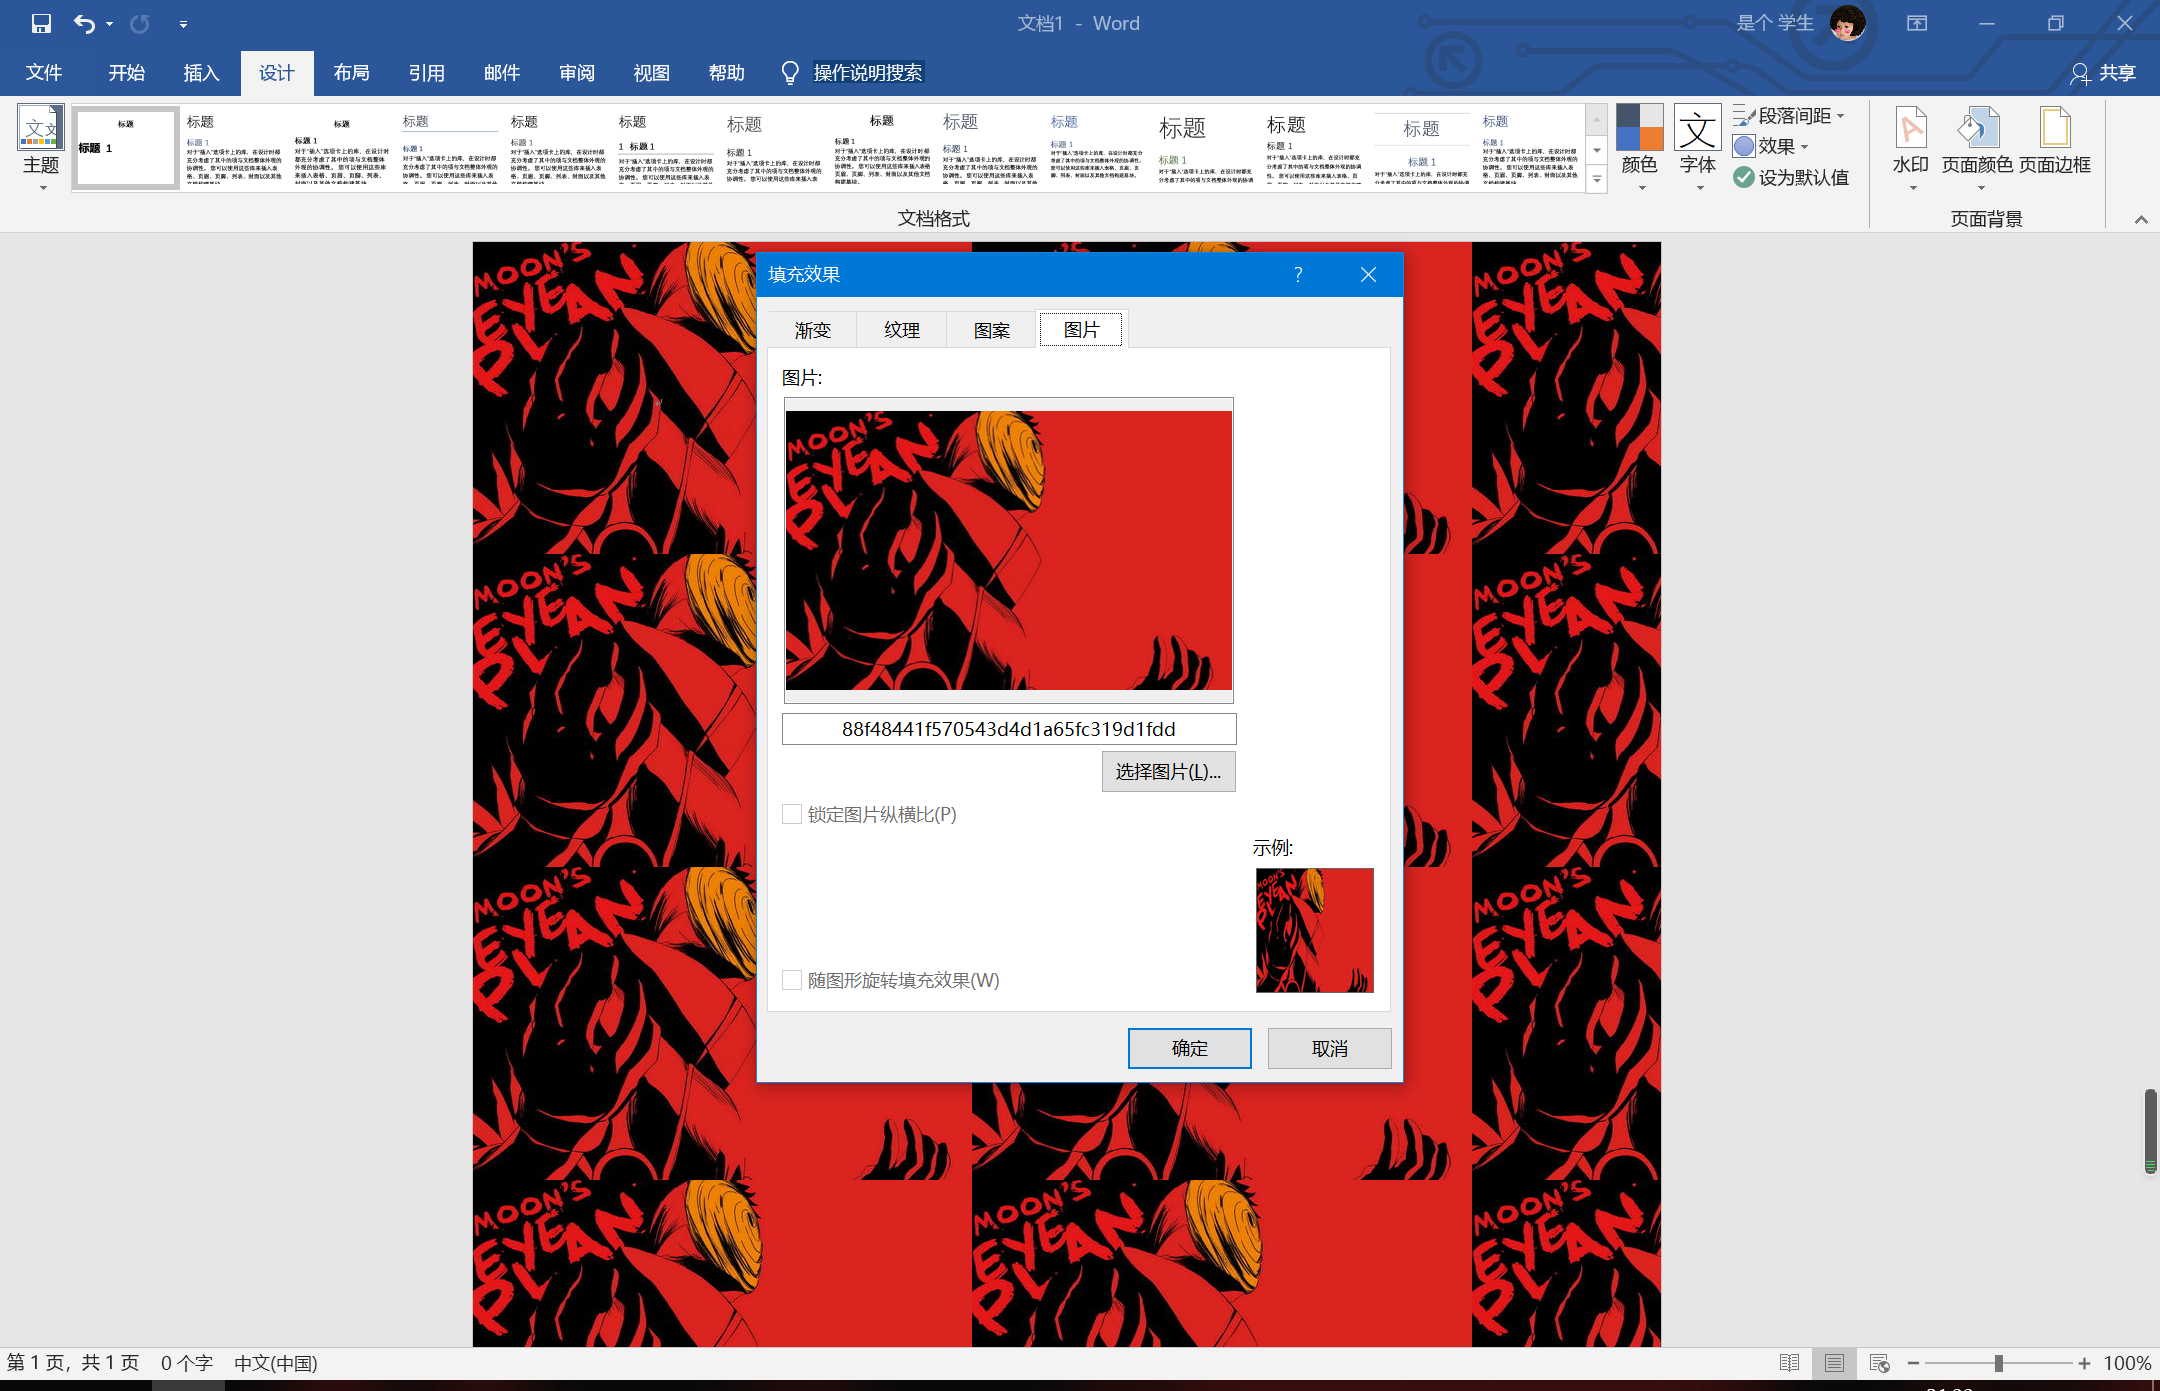Switch to the Mailings (邮件) ribbon tab
The image size is (2160, 1391).
tap(502, 73)
